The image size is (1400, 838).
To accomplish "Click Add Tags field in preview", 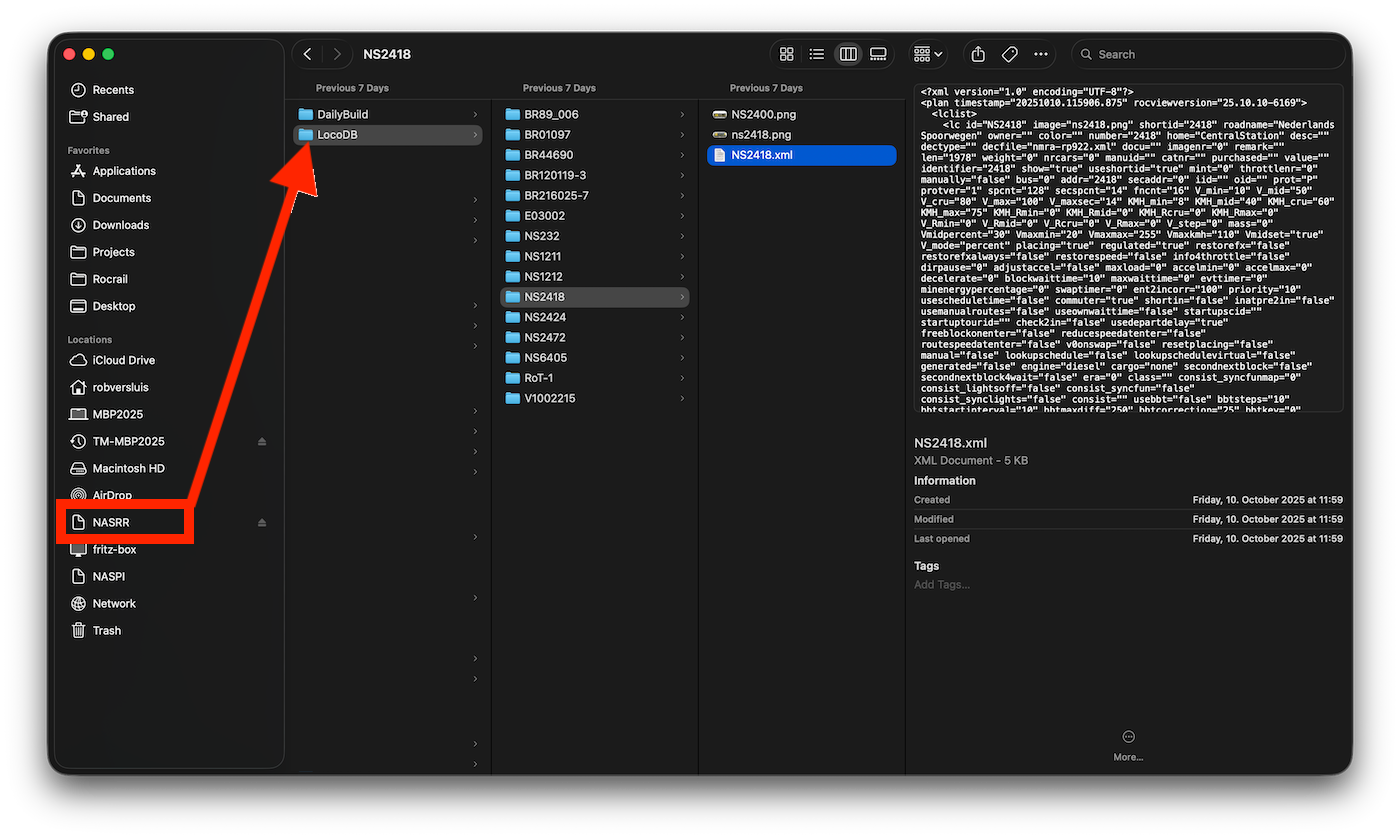I will tap(942, 584).
